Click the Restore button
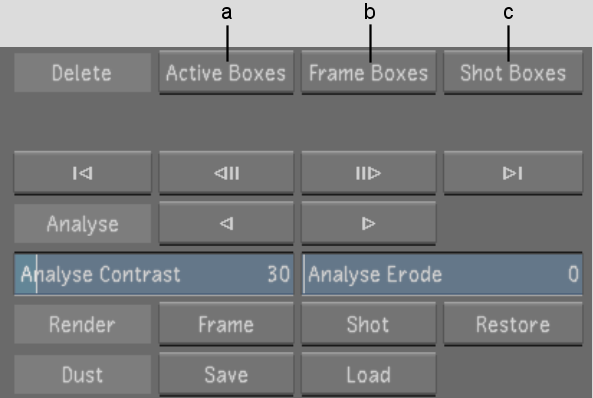Screen dimensions: 593x398 (513, 324)
